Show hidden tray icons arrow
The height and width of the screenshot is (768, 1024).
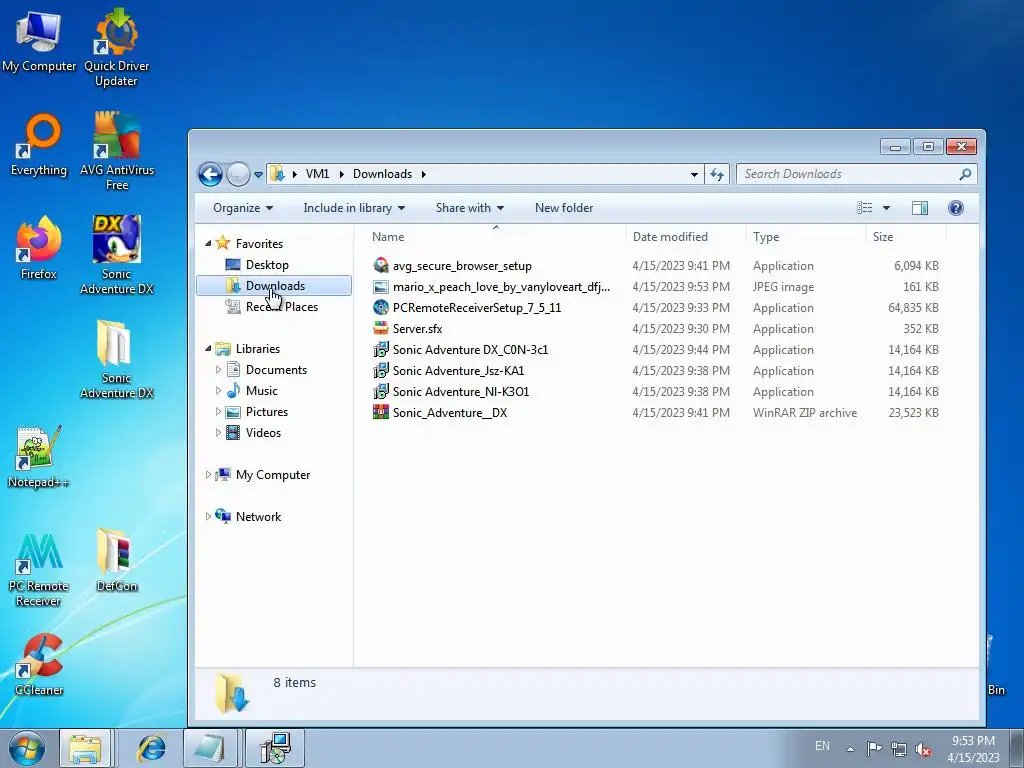(x=850, y=749)
